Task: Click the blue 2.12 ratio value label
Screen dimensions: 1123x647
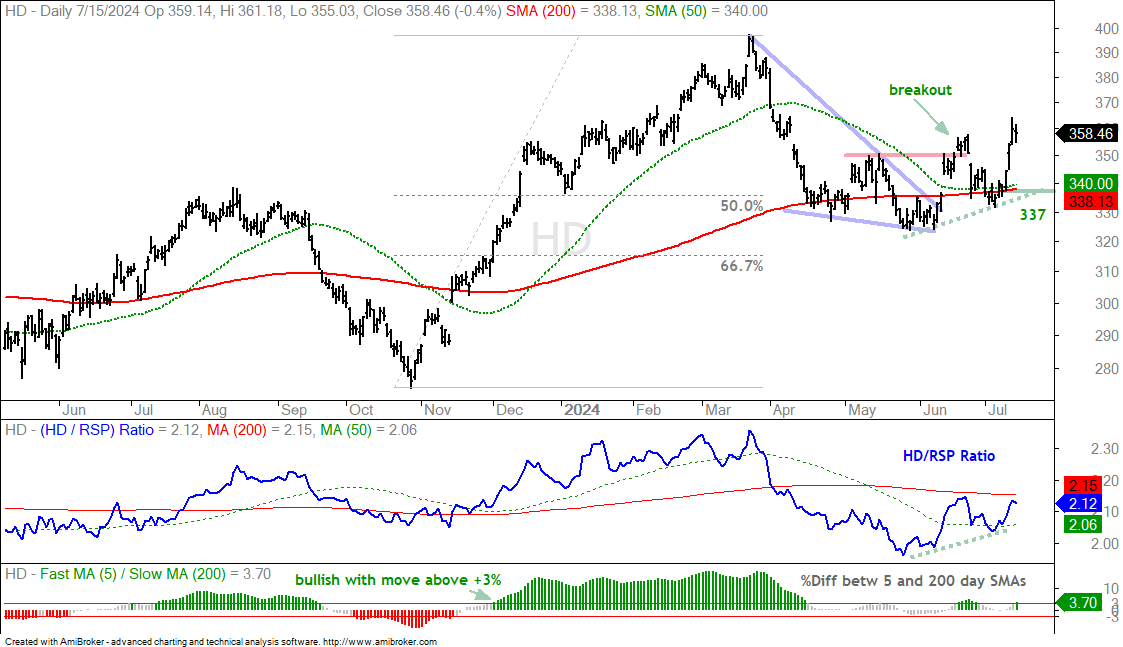Action: tap(1081, 504)
